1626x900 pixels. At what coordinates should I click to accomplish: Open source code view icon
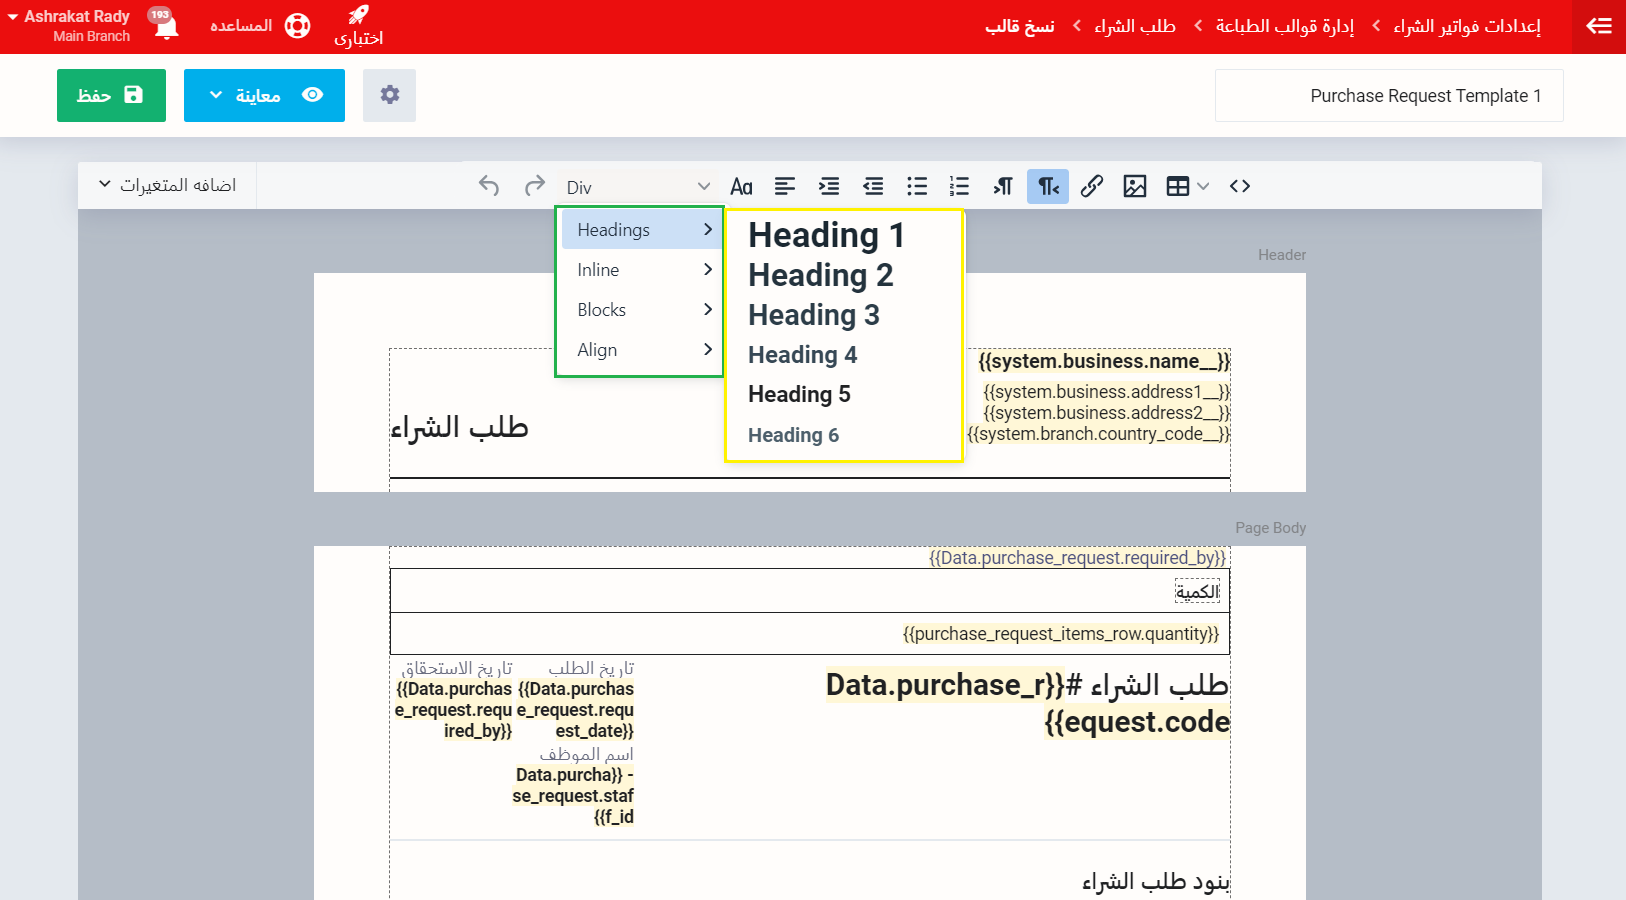coord(1240,186)
